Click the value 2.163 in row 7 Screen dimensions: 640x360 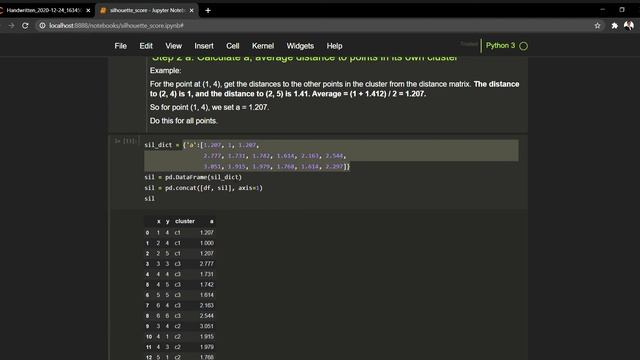pos(207,305)
